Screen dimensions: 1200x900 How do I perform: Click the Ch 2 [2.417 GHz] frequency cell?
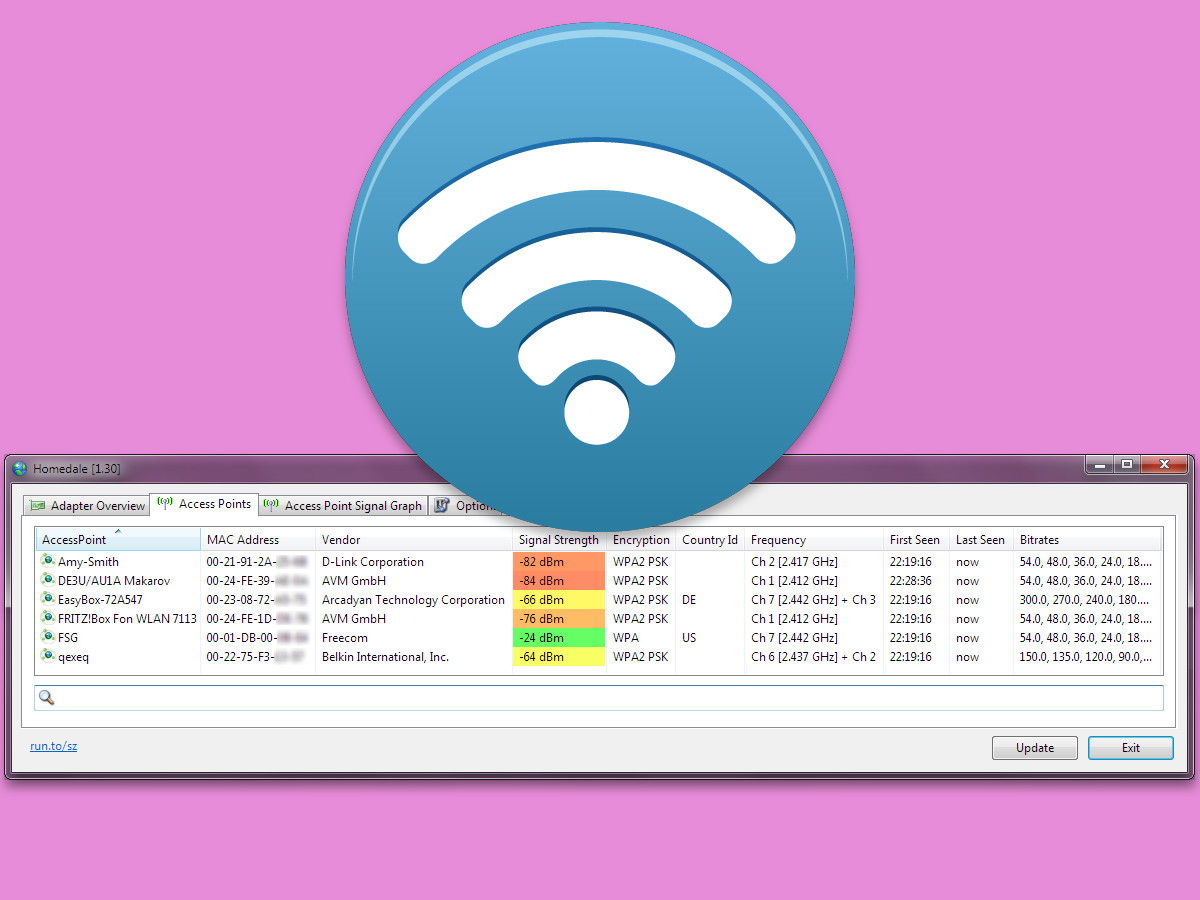click(x=794, y=562)
